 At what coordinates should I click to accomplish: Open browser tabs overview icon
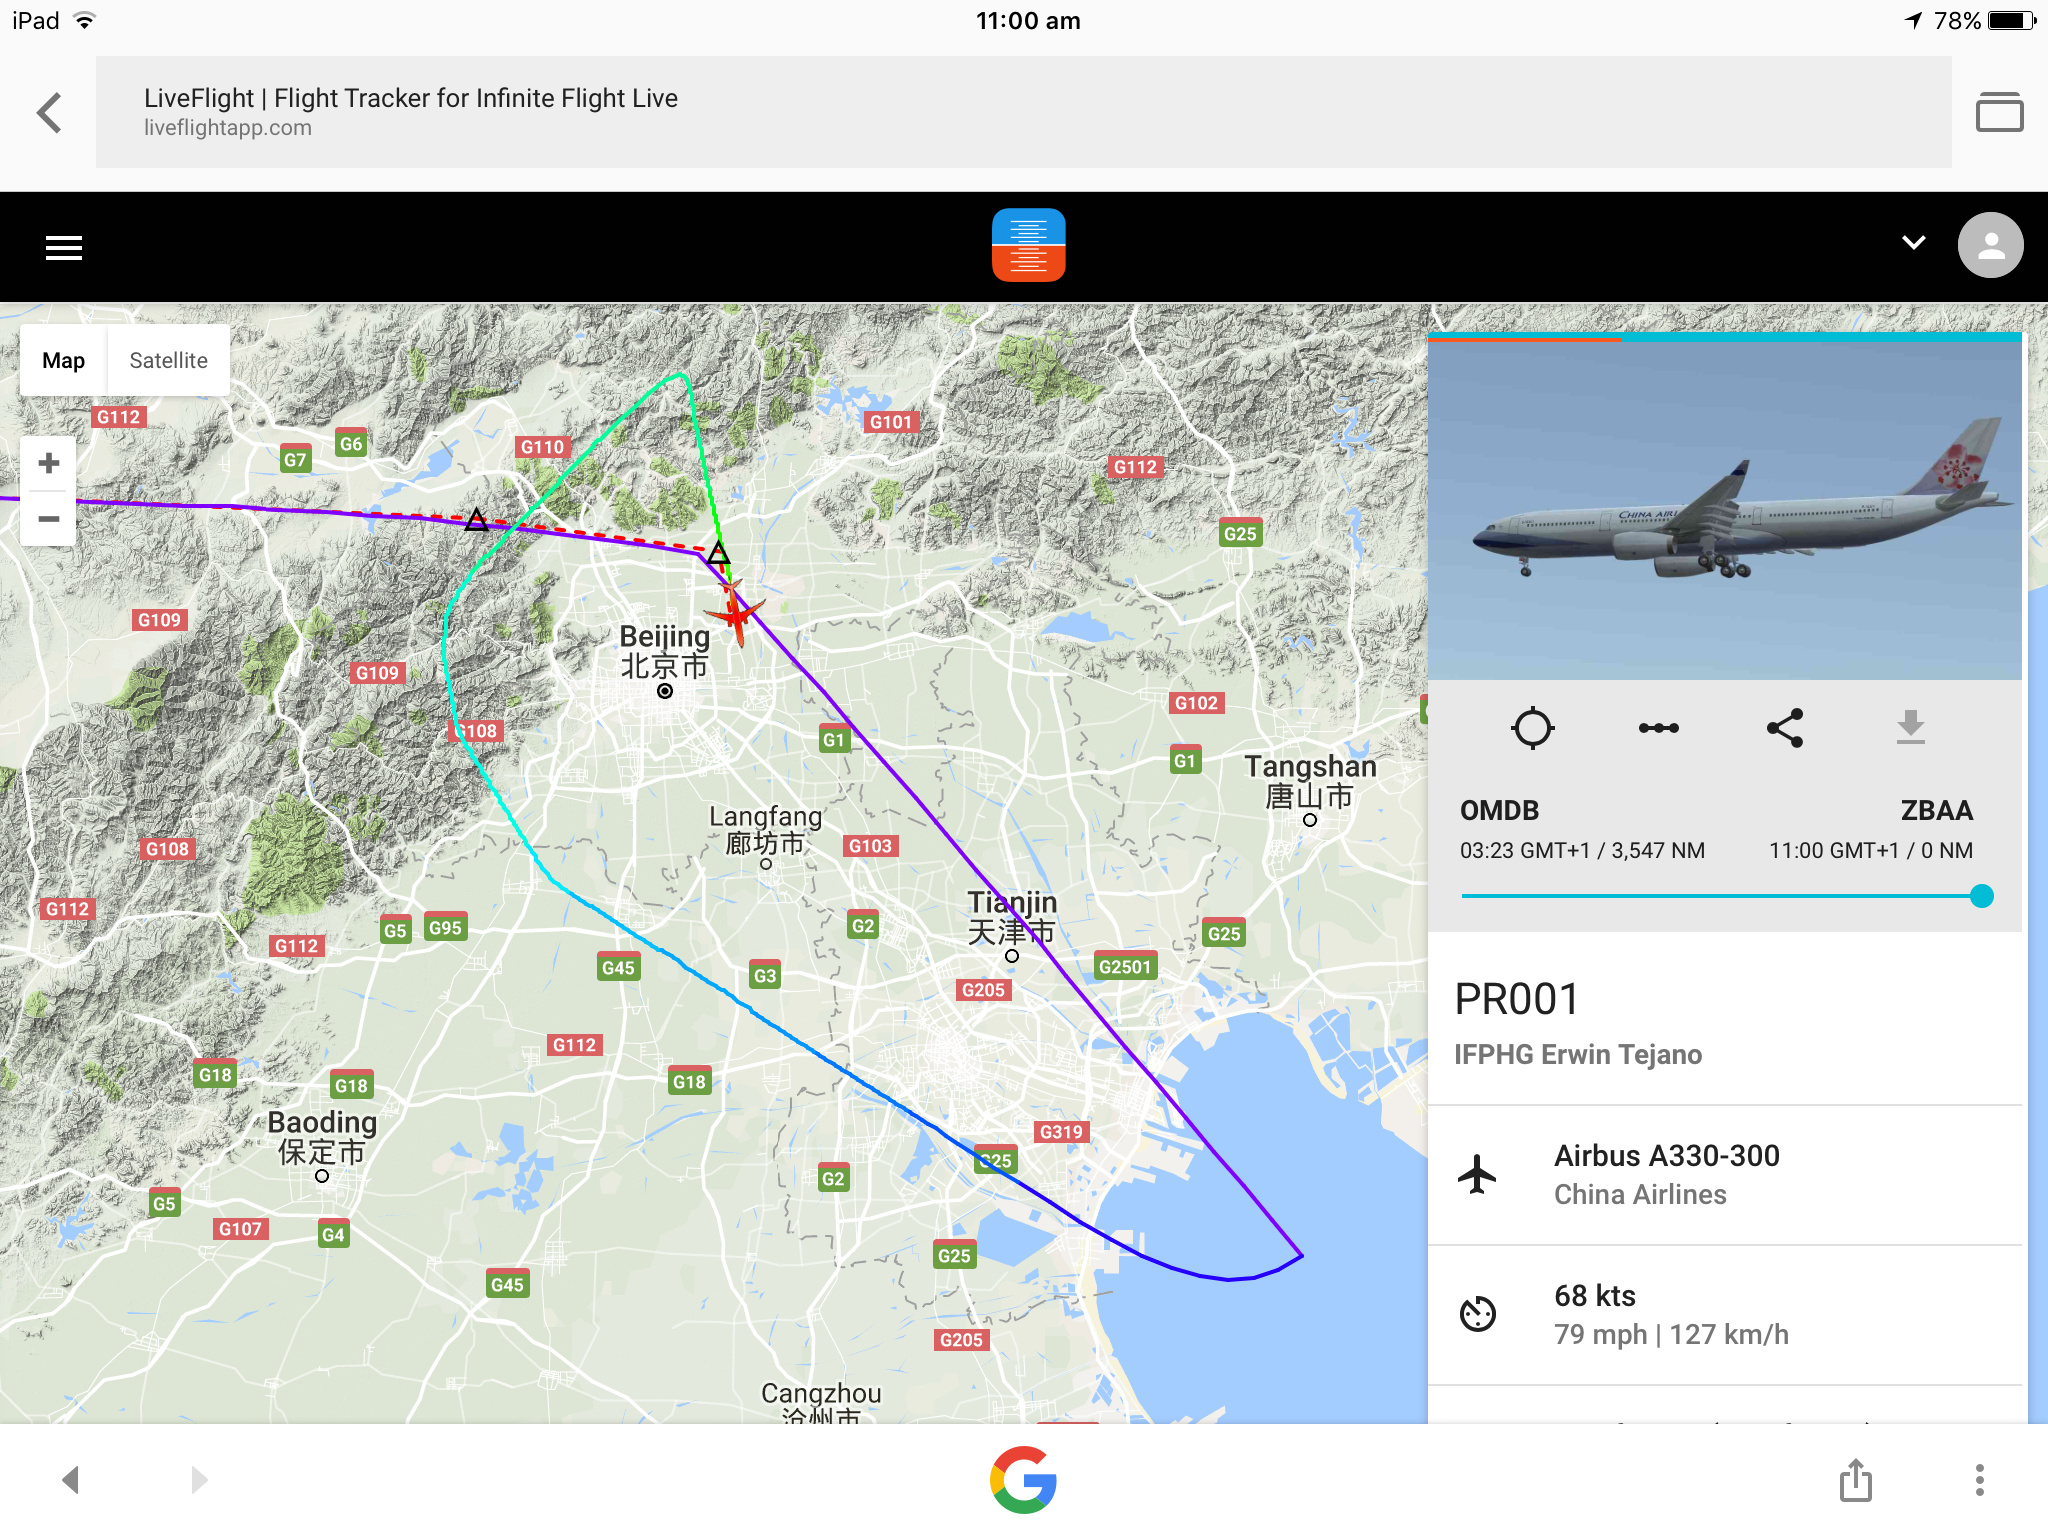coord(1999,111)
